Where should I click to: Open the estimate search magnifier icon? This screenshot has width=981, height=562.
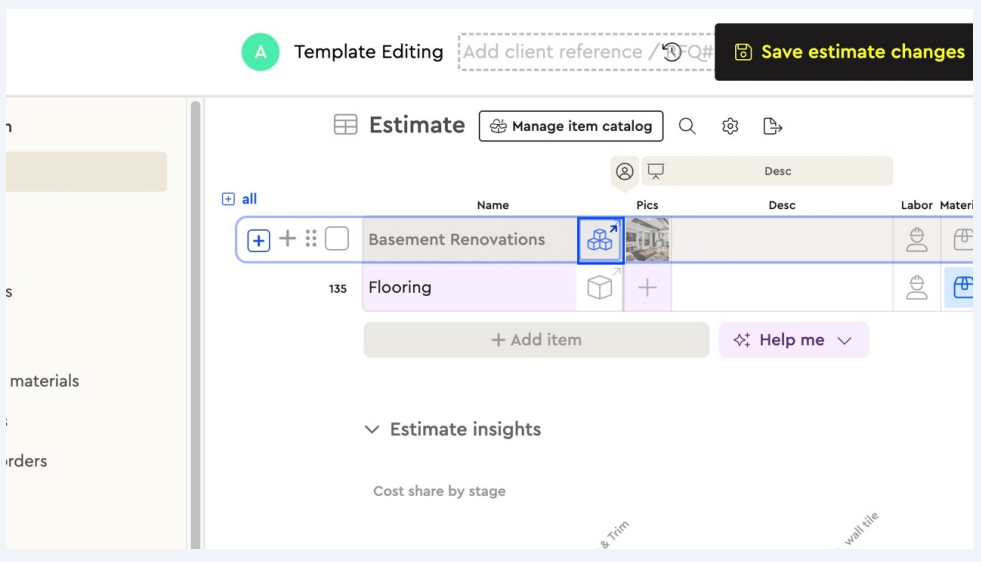click(687, 126)
